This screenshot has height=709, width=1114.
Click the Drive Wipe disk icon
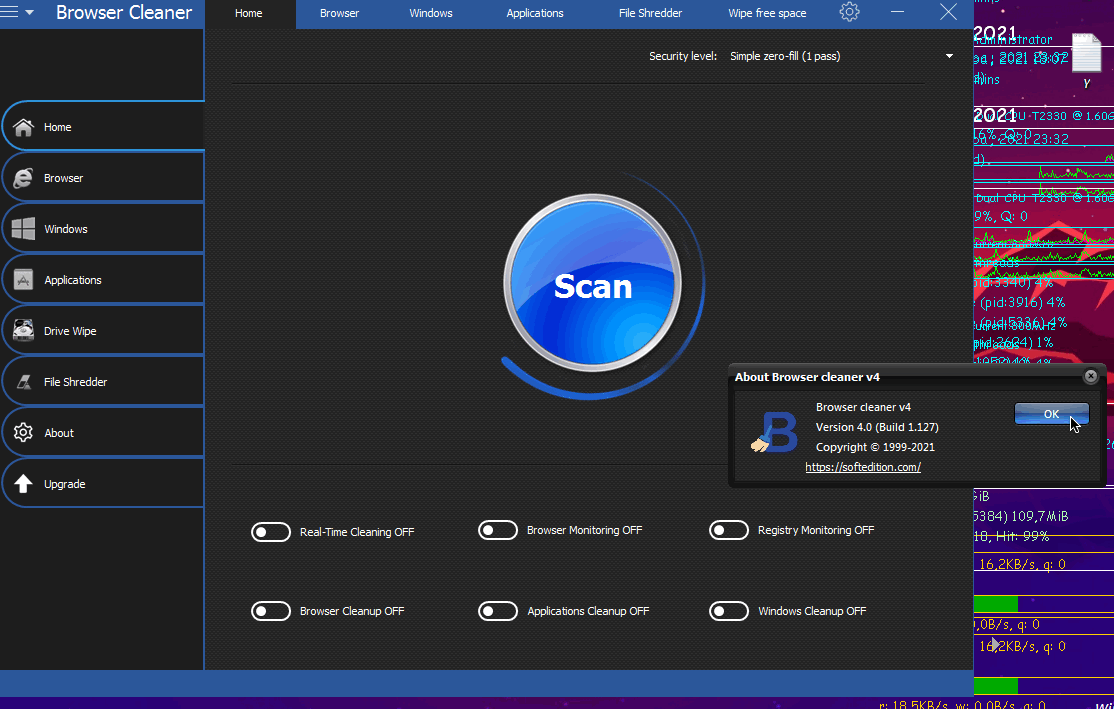pos(23,331)
